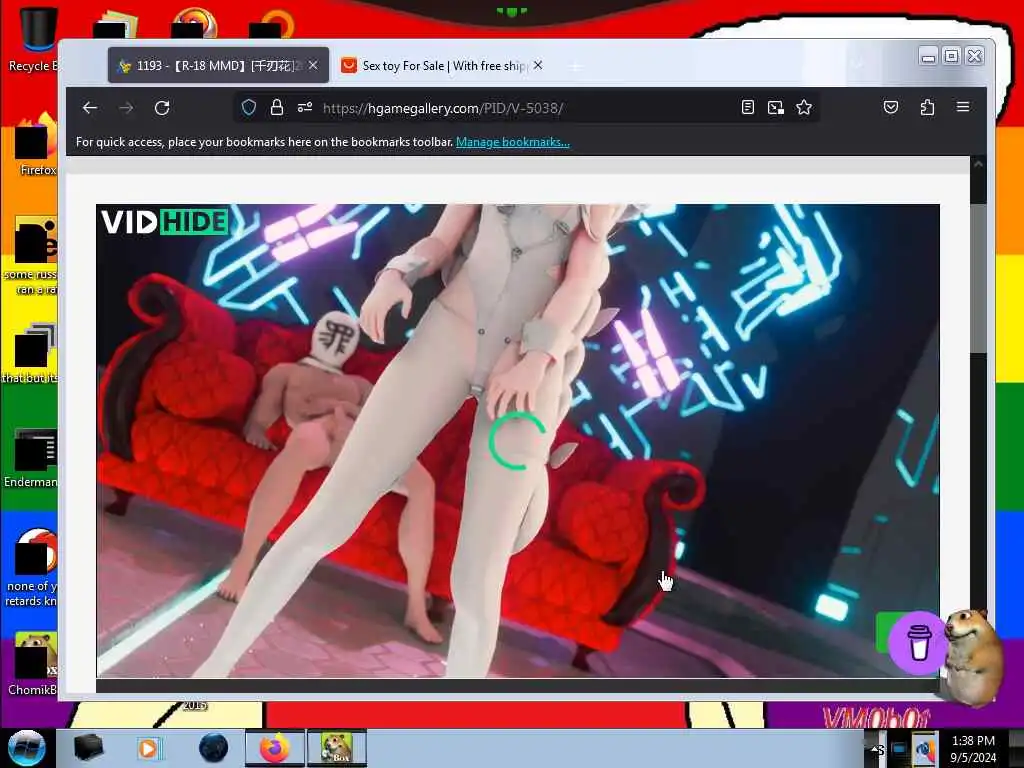
Task: Open the hamster Box taskbar item
Action: [336, 748]
